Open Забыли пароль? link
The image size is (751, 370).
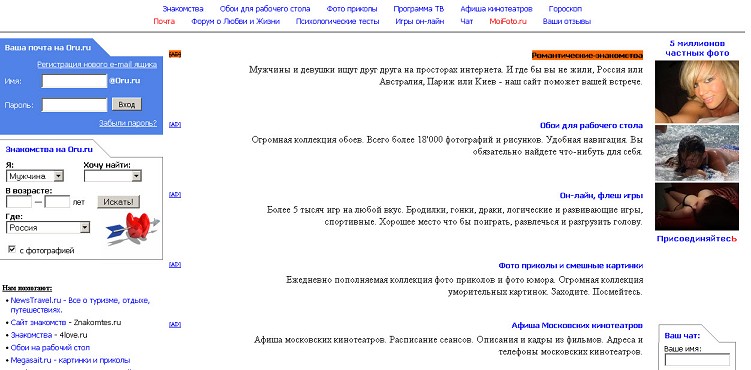coord(128,123)
